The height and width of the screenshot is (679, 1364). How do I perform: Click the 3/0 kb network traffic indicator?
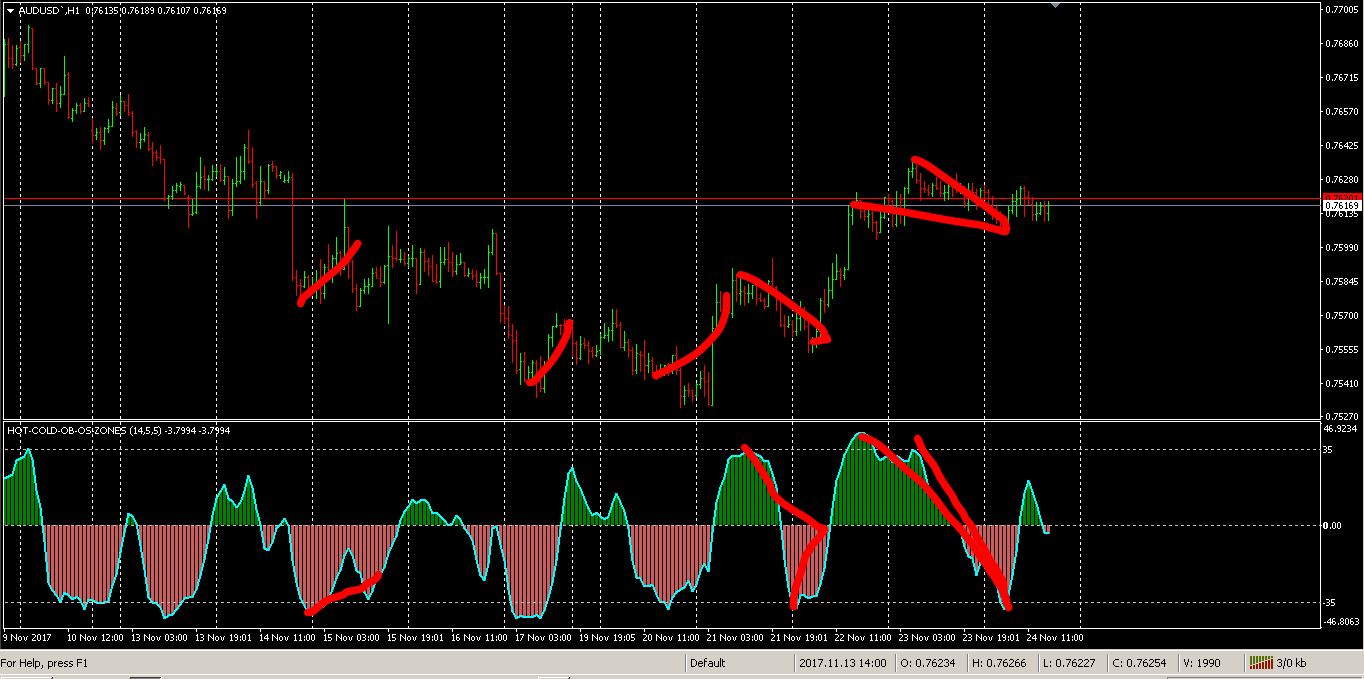[1290, 661]
